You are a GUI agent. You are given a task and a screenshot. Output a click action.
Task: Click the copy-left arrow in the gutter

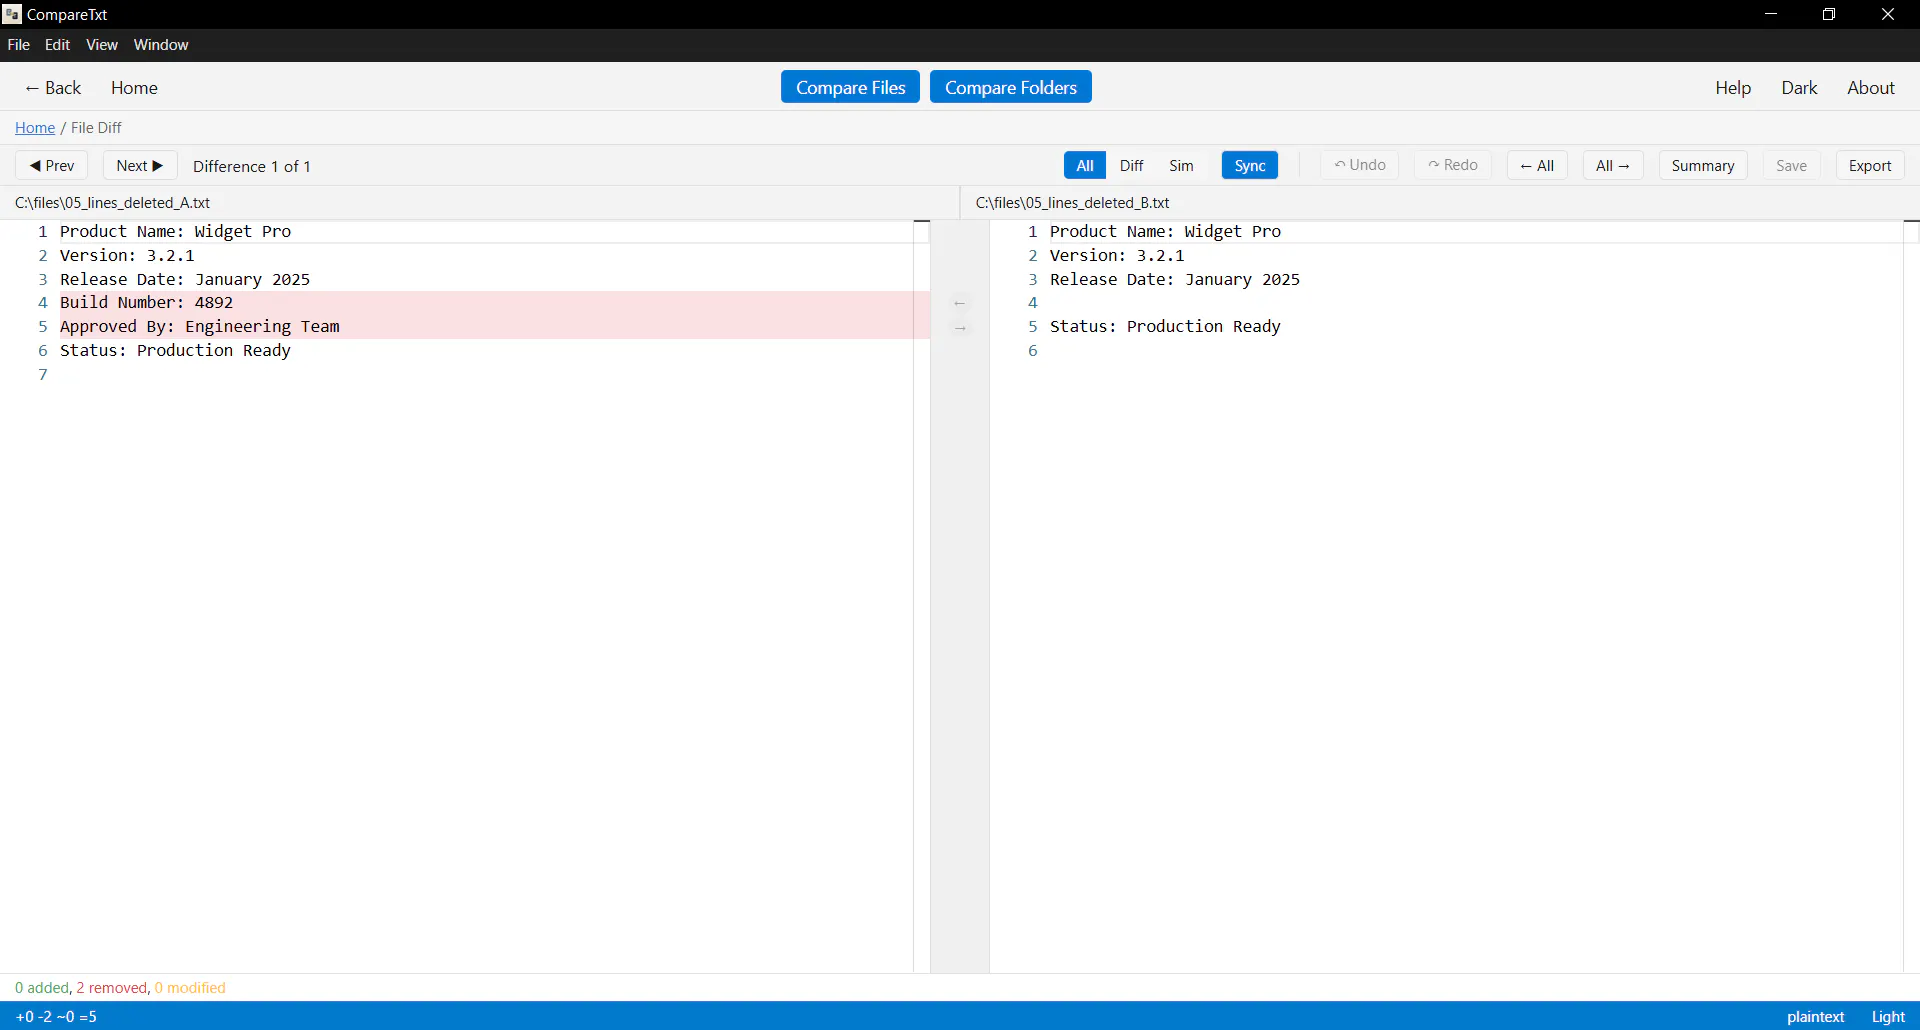(x=959, y=303)
